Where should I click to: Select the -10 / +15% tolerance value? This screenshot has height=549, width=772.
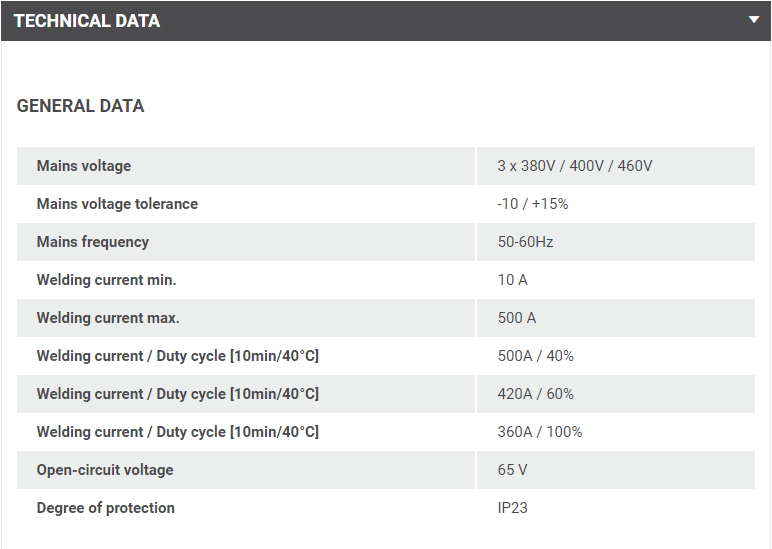tap(532, 204)
